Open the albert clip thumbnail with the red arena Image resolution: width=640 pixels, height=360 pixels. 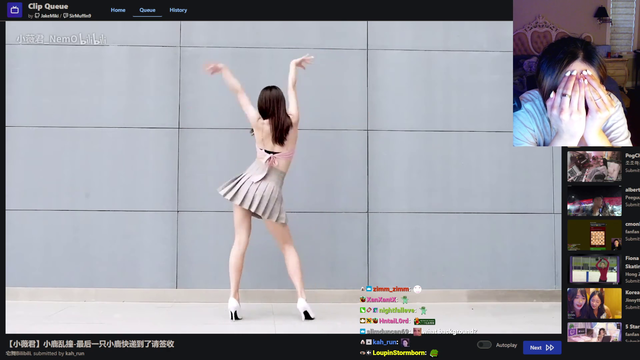(594, 201)
